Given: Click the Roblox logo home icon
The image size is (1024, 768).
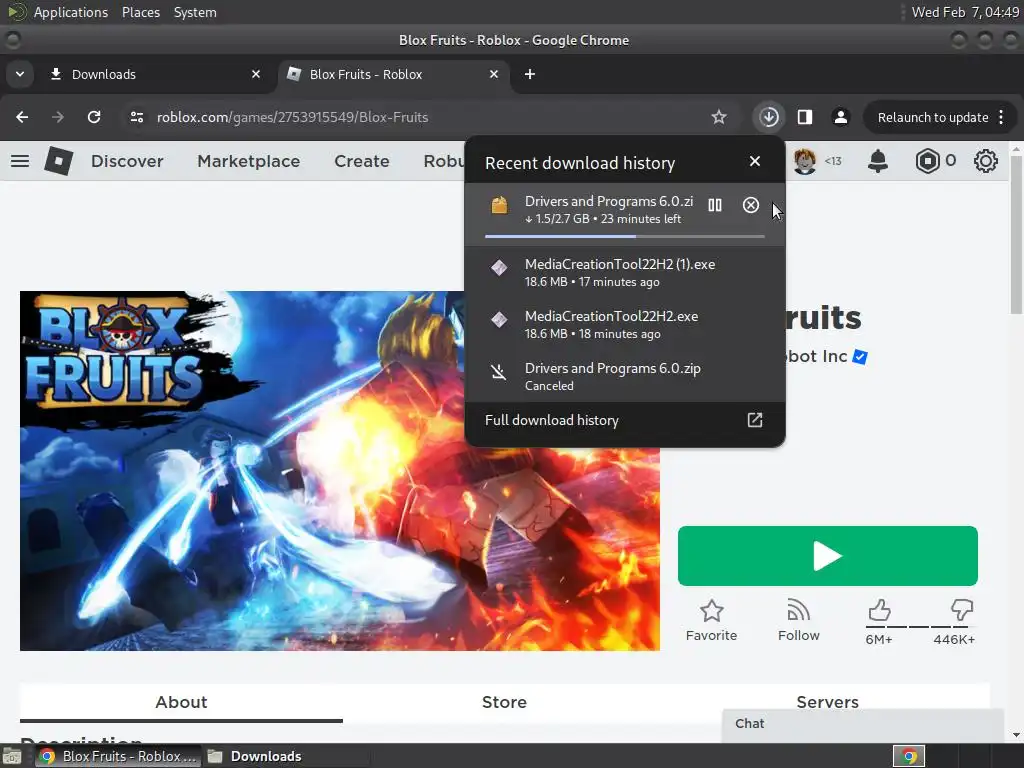Looking at the screenshot, I should point(58,161).
